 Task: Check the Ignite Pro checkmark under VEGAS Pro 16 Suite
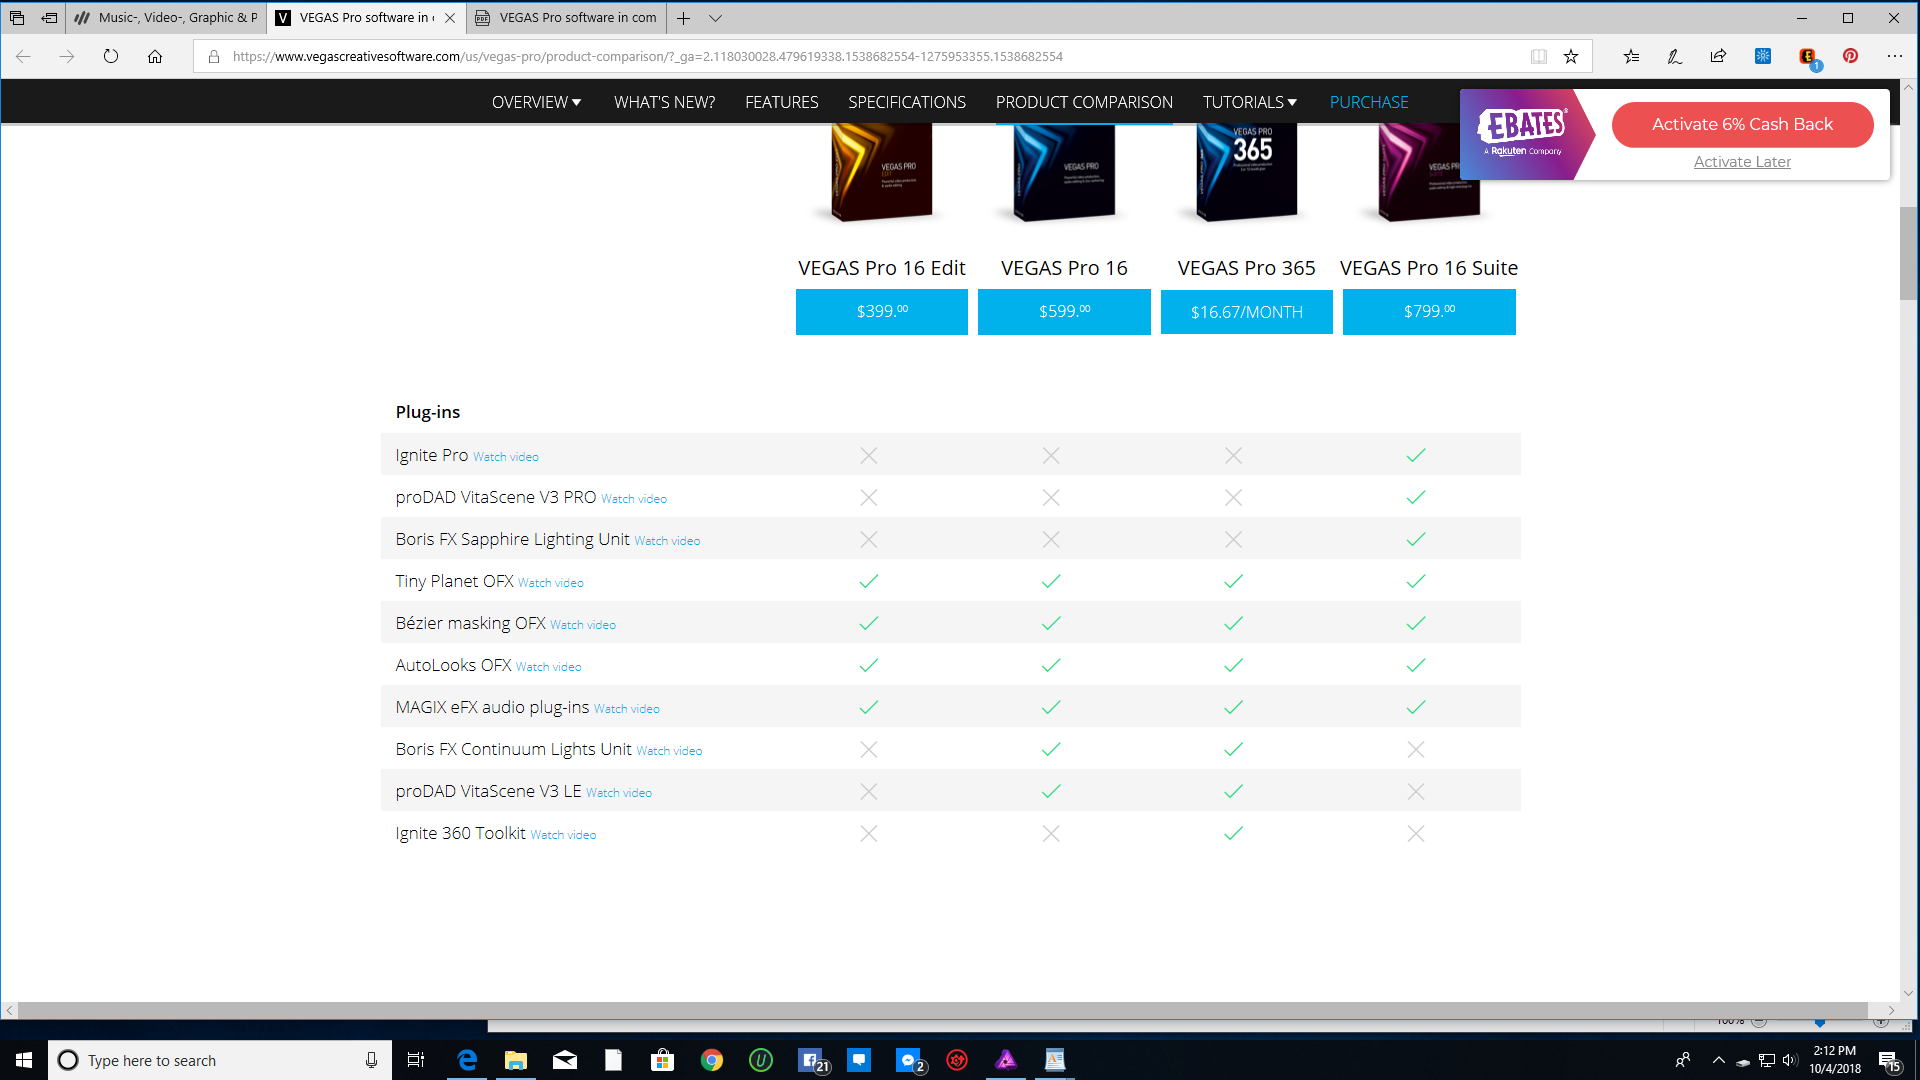click(1415, 455)
